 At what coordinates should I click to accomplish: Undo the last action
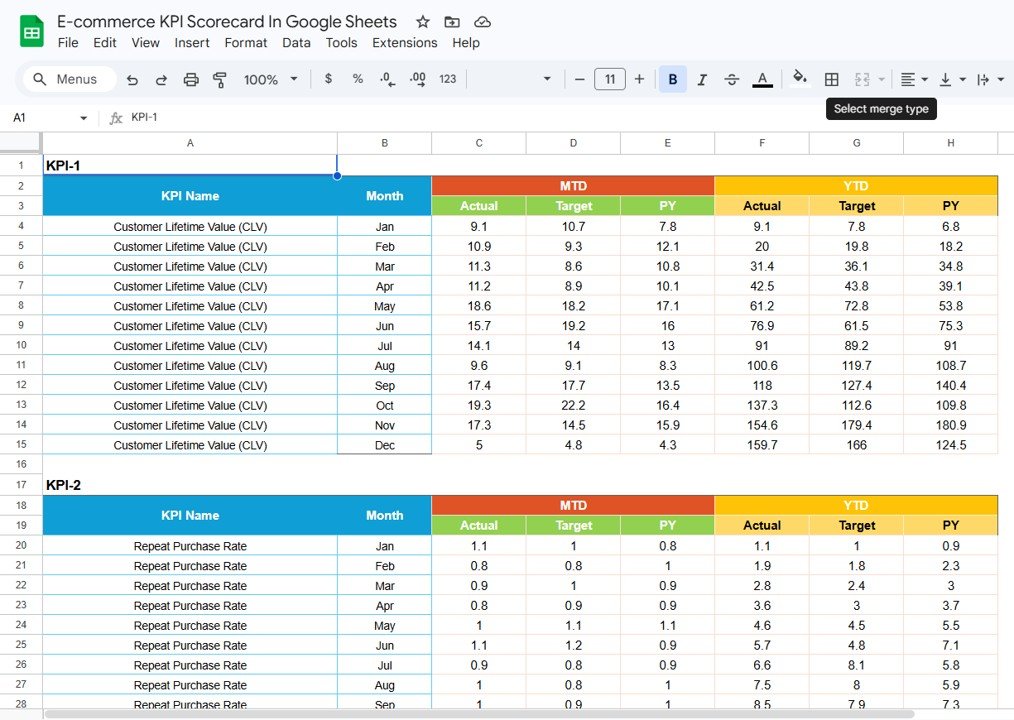pyautogui.click(x=133, y=79)
